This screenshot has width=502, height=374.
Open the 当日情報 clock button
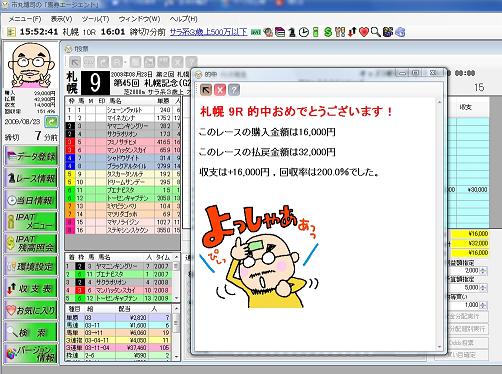(x=31, y=200)
